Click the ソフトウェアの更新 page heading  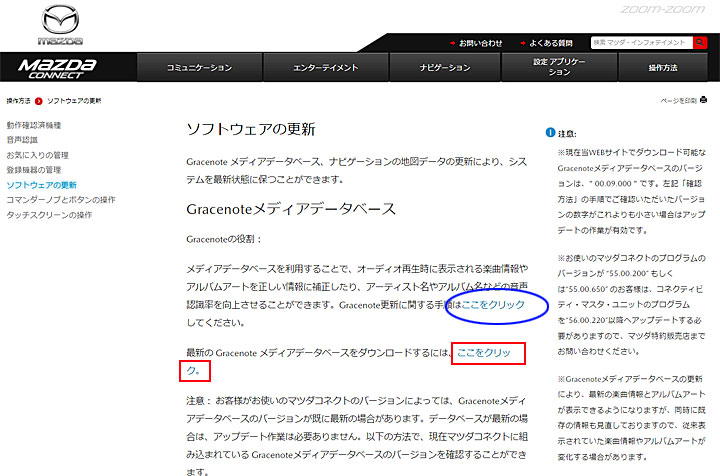tap(251, 129)
